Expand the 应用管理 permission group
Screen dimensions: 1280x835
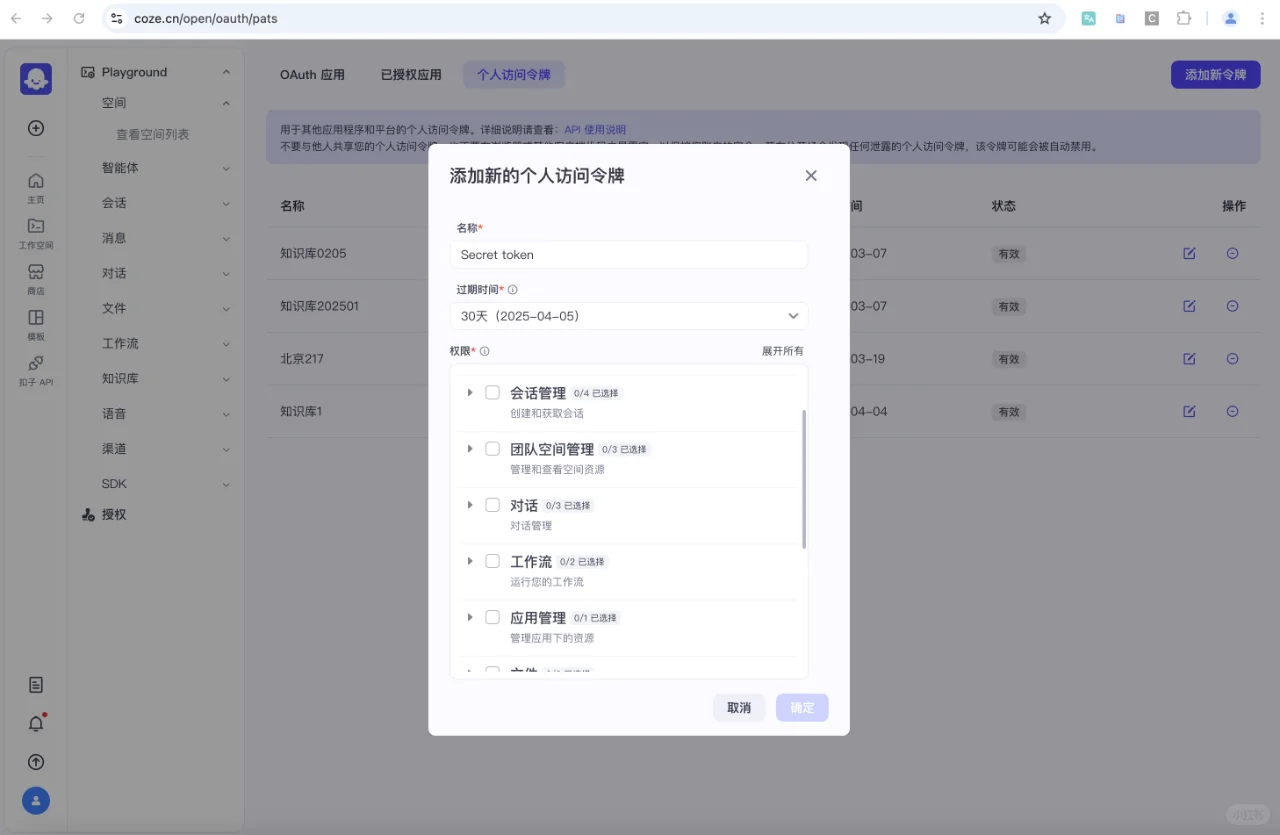470,617
